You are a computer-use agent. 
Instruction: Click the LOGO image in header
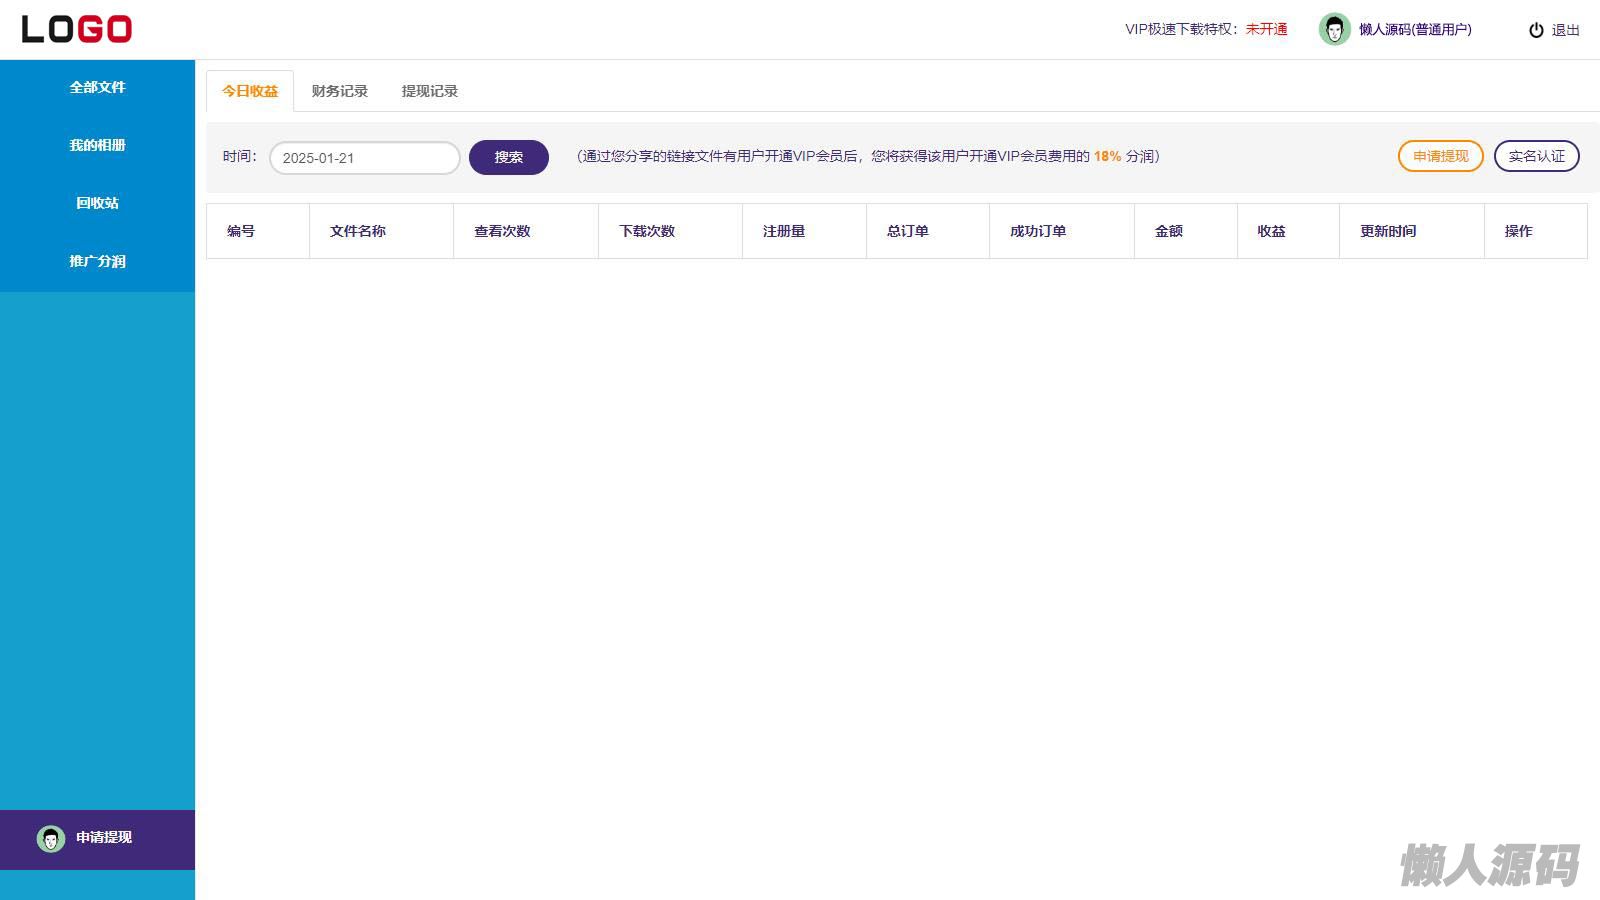tap(77, 29)
